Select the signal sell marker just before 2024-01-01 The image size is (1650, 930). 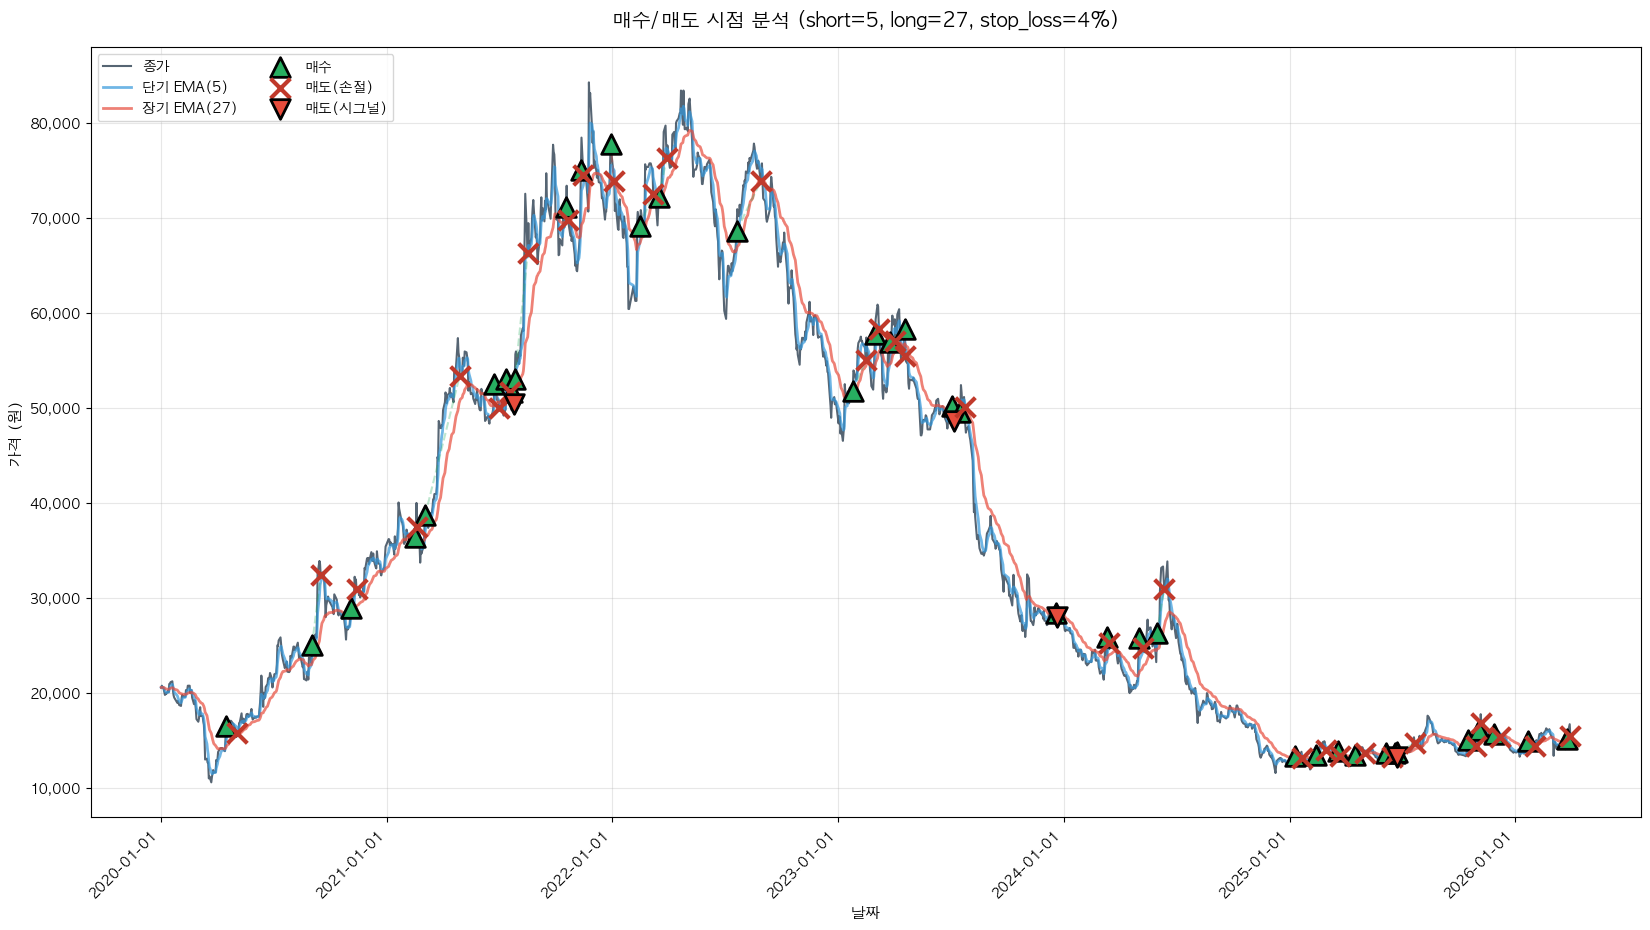tap(1057, 615)
